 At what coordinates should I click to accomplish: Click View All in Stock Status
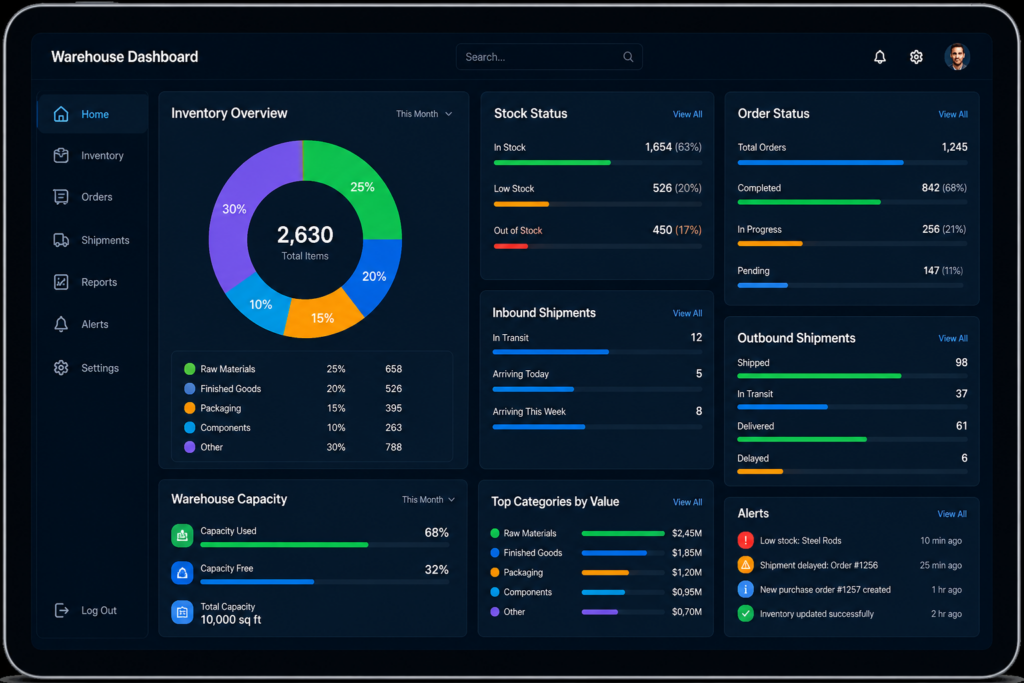pos(688,114)
